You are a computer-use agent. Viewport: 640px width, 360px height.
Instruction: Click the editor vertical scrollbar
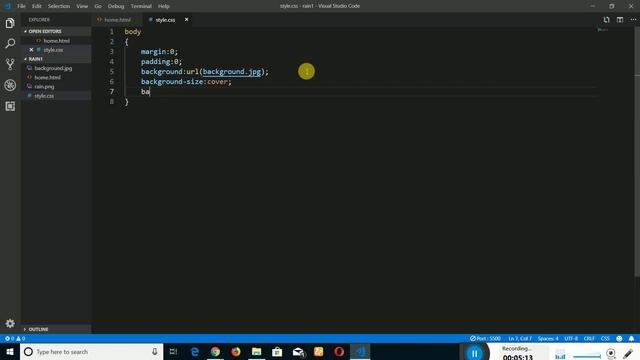tap(637, 153)
